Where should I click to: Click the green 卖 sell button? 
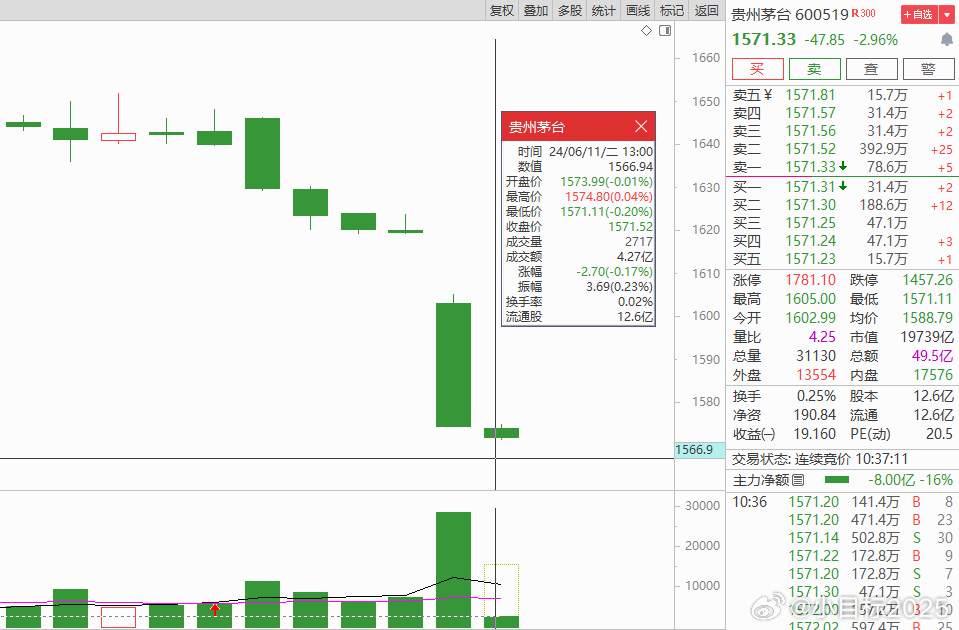pyautogui.click(x=815, y=69)
